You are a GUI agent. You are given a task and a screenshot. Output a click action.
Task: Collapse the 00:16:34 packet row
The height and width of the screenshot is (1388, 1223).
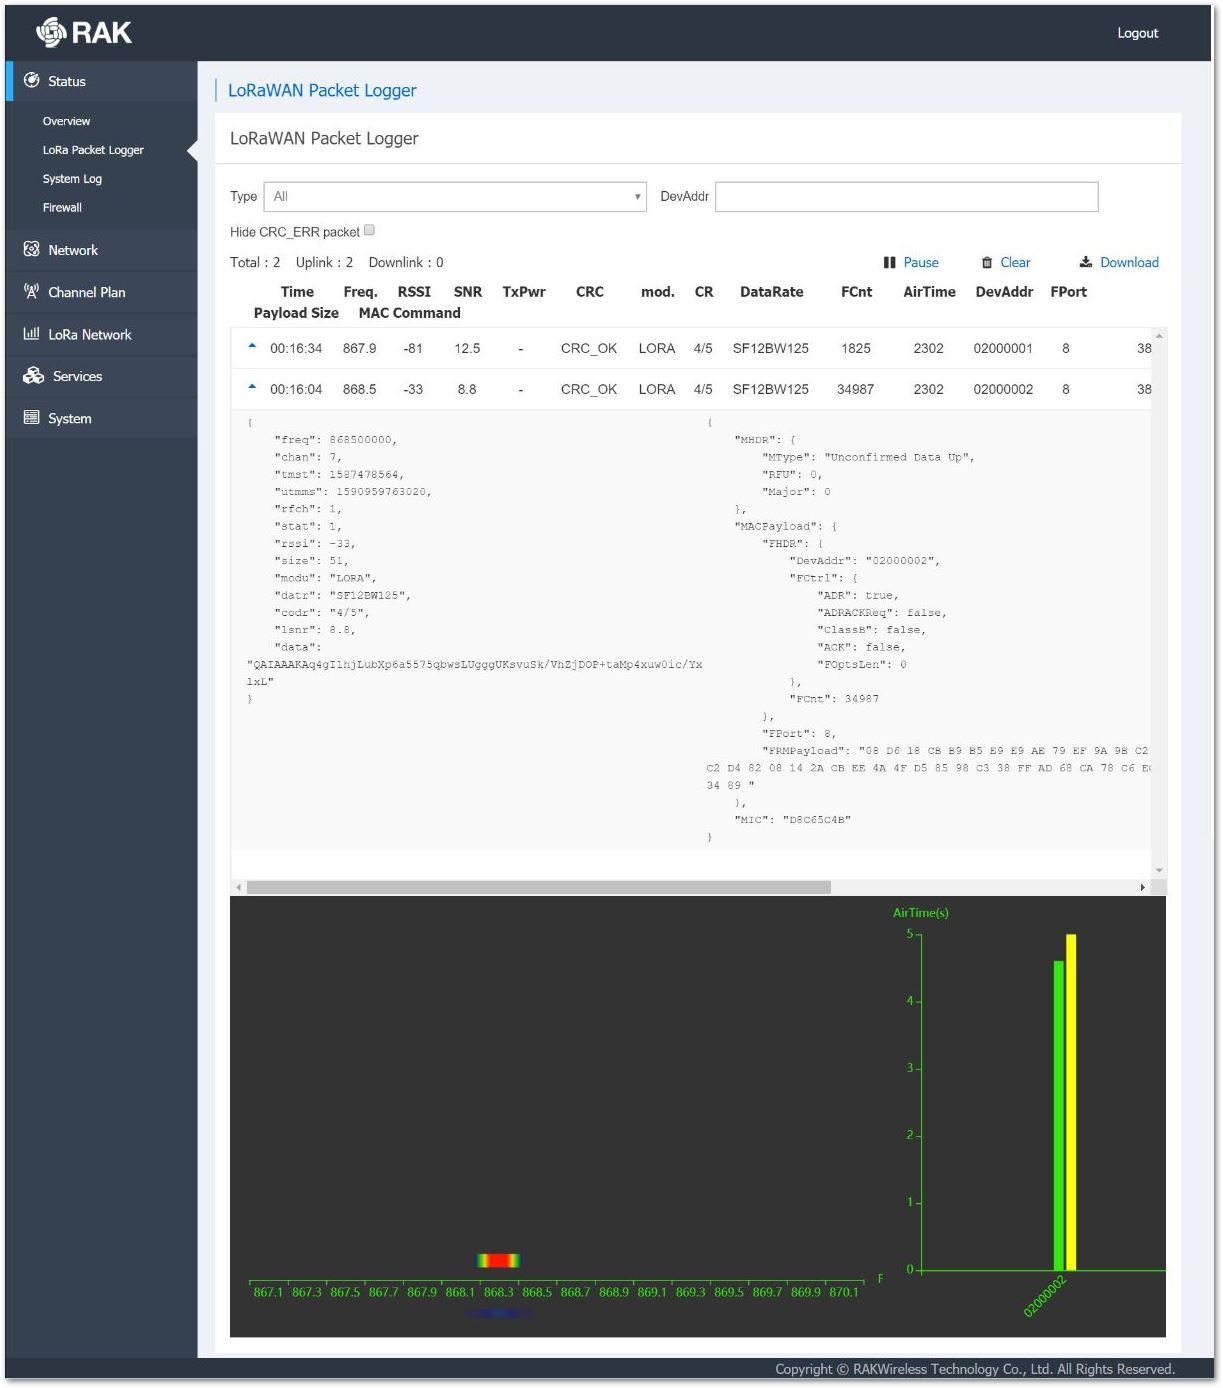tap(252, 345)
